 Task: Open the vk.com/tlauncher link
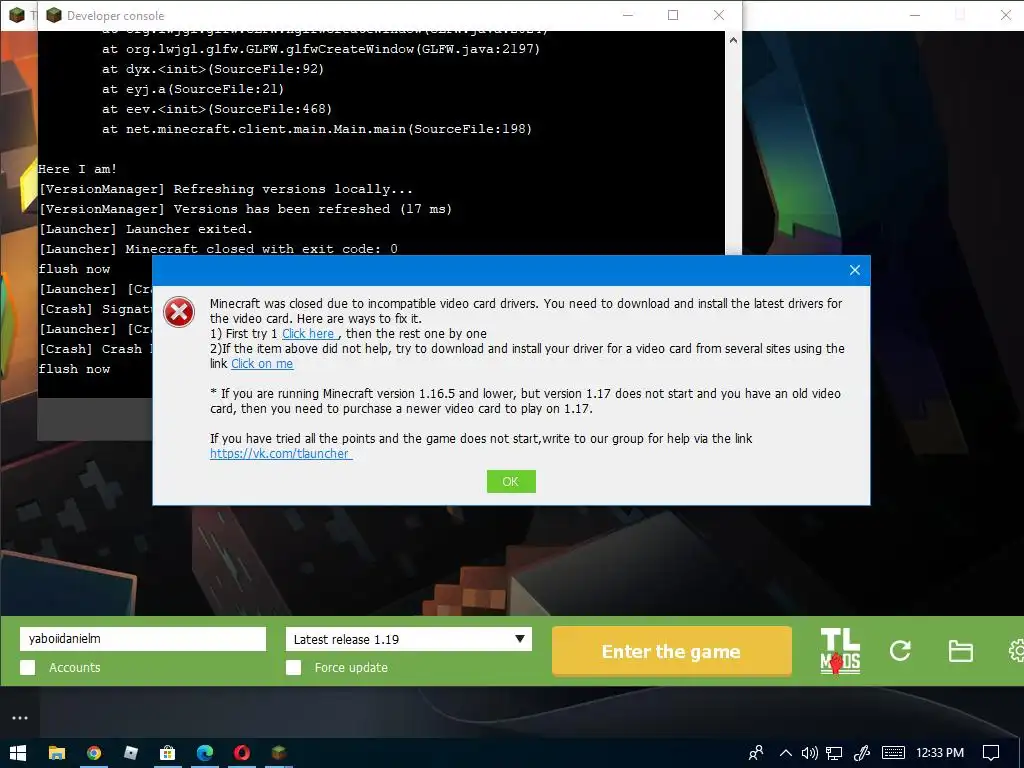pyautogui.click(x=281, y=454)
